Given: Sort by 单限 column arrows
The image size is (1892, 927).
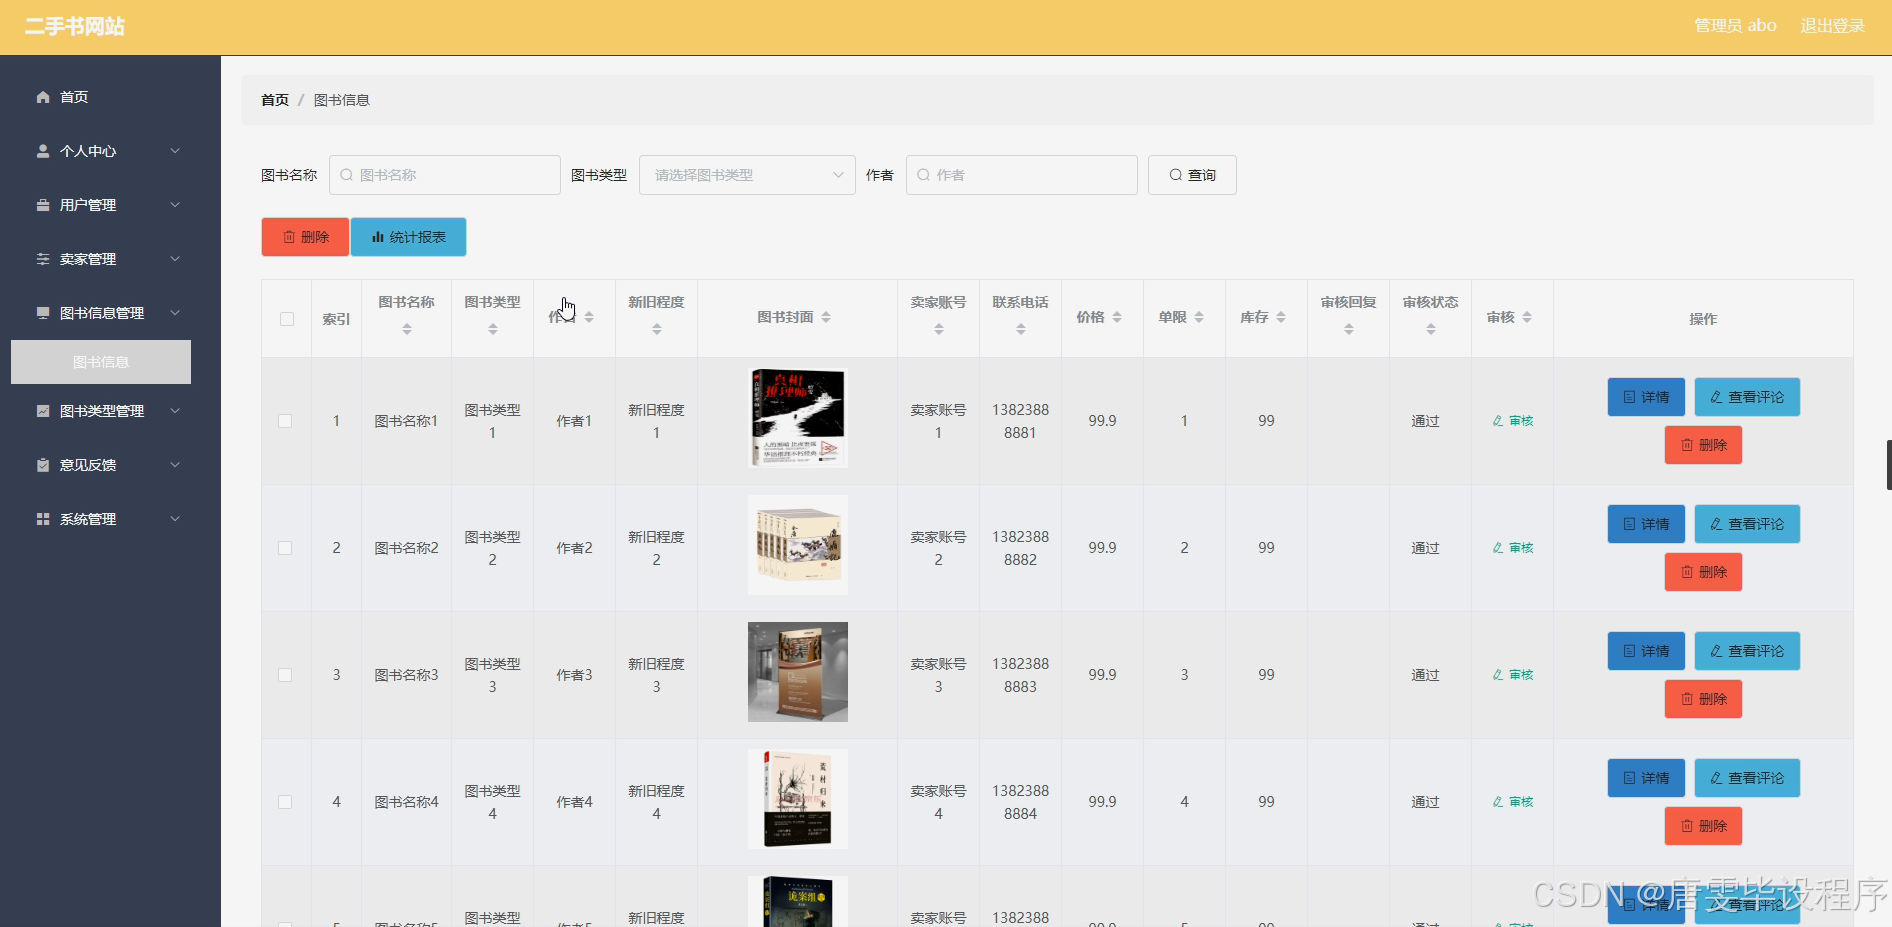Looking at the screenshot, I should coord(1199,317).
